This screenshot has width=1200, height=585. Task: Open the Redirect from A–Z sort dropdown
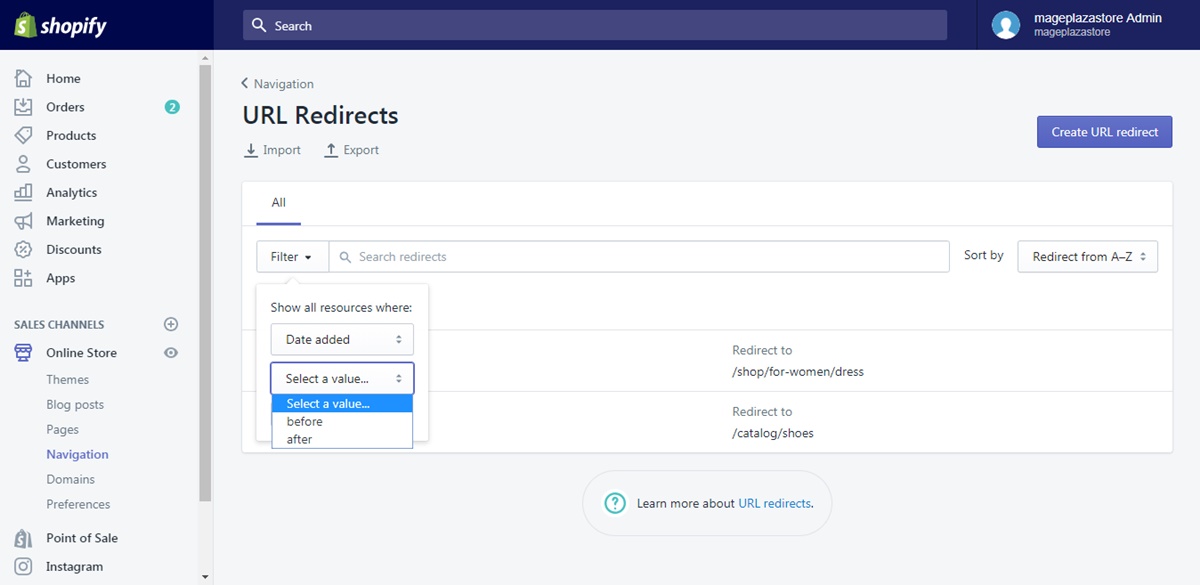click(1088, 257)
